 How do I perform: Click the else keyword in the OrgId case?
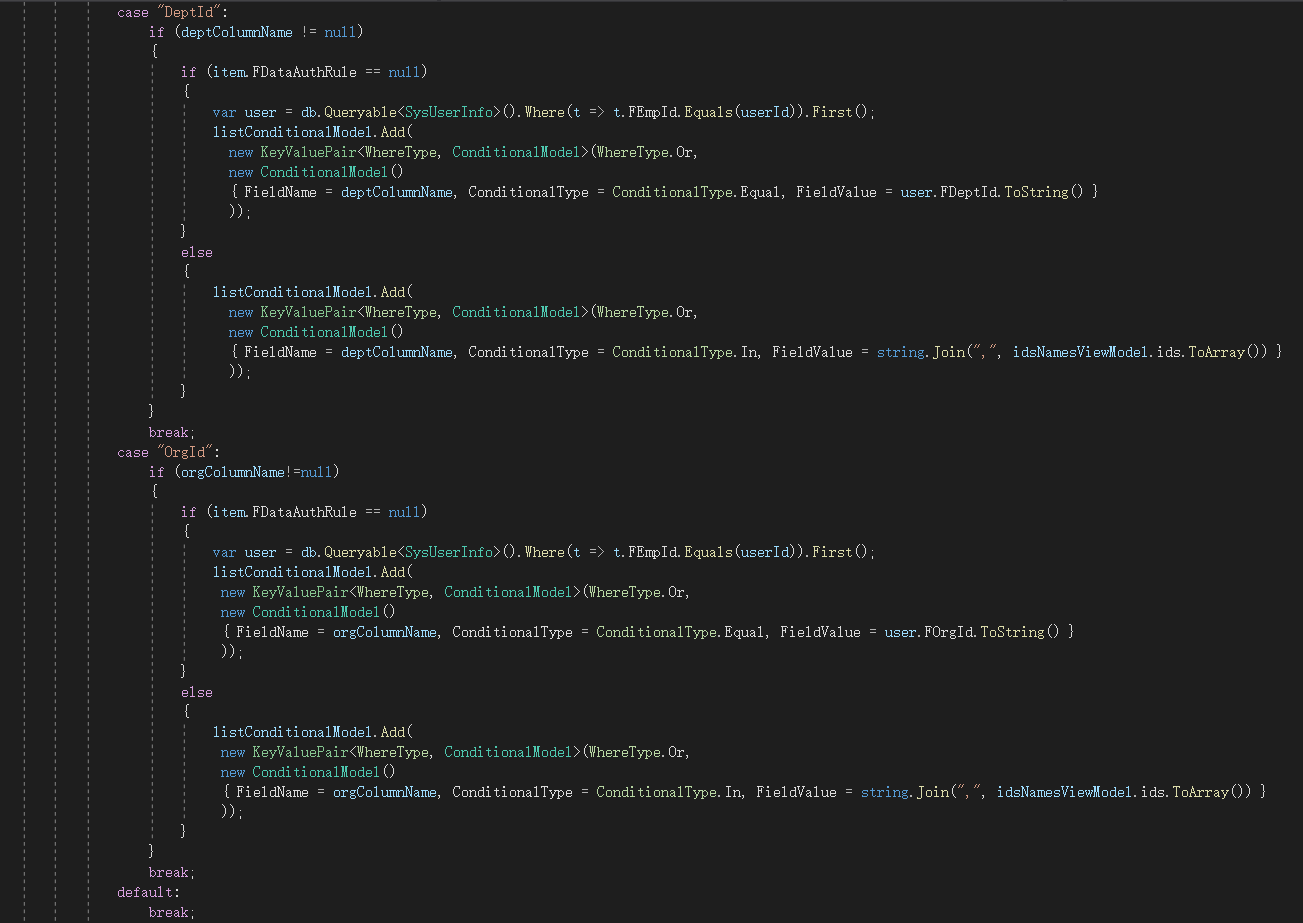[x=197, y=692]
